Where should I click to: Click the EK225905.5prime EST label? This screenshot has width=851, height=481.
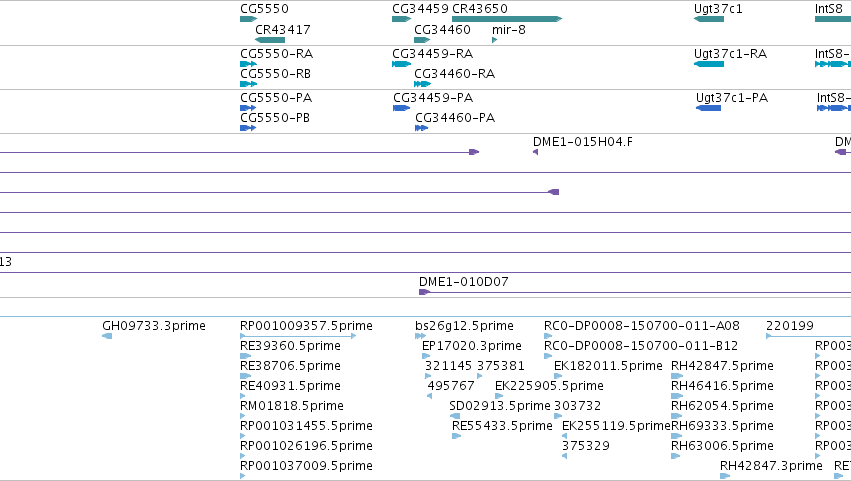(x=549, y=386)
